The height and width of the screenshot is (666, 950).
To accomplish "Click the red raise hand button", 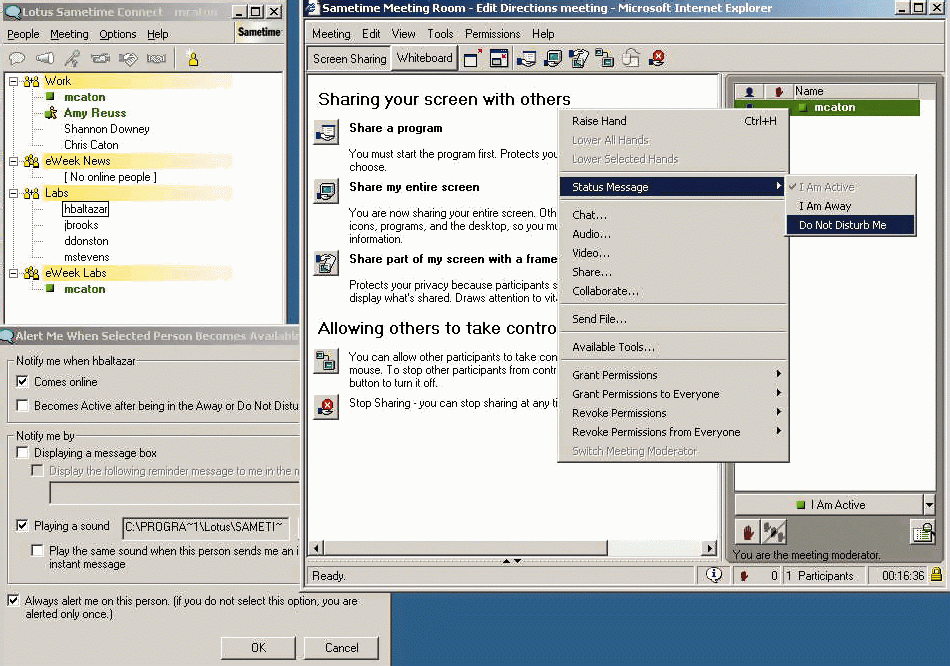I will pos(748,533).
